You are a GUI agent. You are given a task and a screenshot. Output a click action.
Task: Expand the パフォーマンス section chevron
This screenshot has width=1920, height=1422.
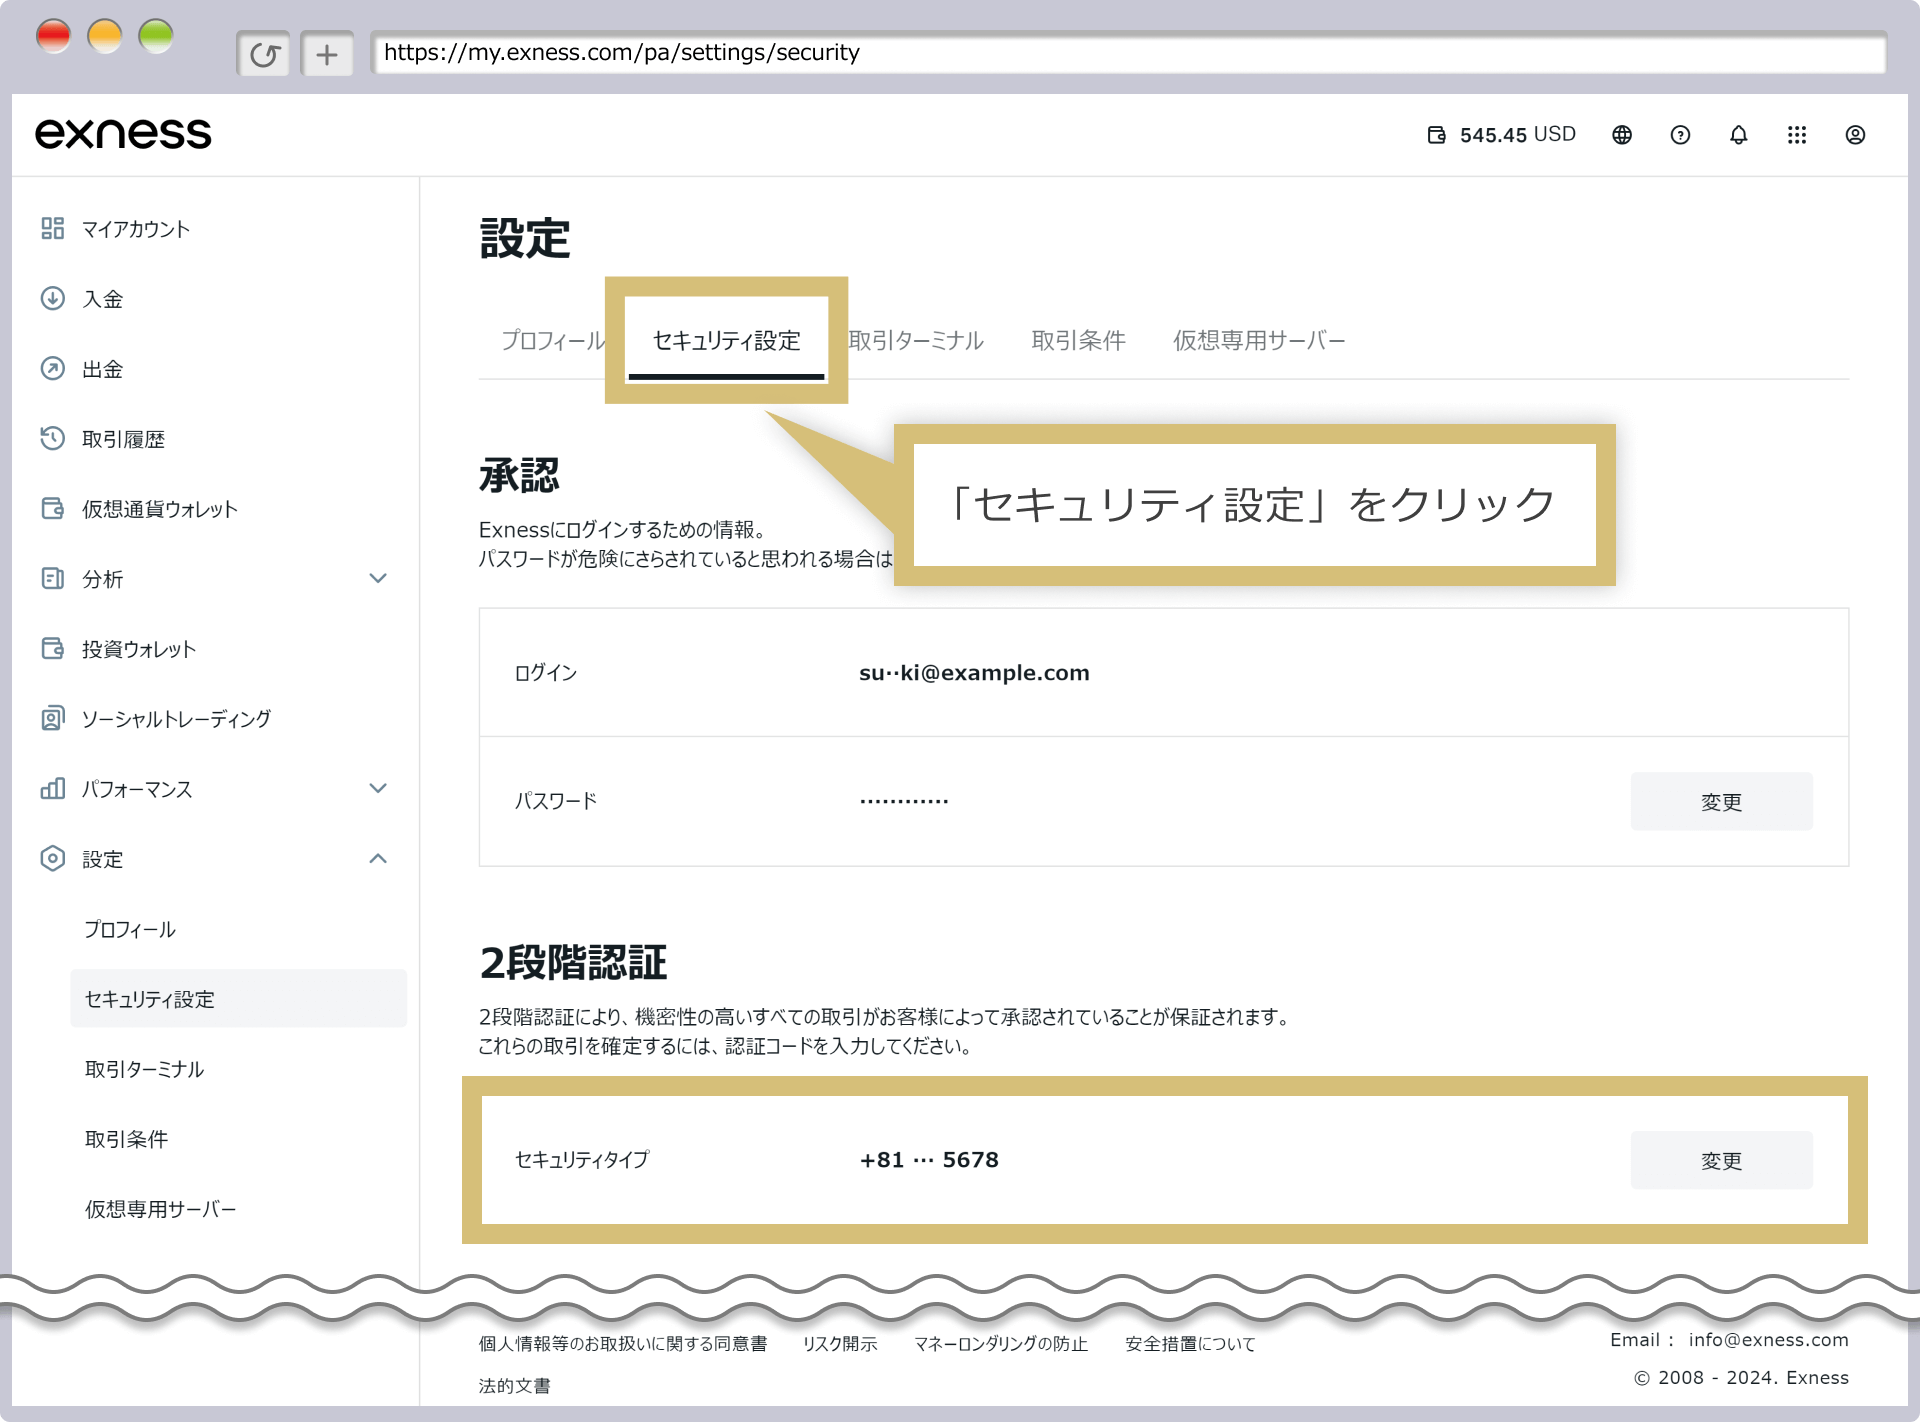click(378, 789)
